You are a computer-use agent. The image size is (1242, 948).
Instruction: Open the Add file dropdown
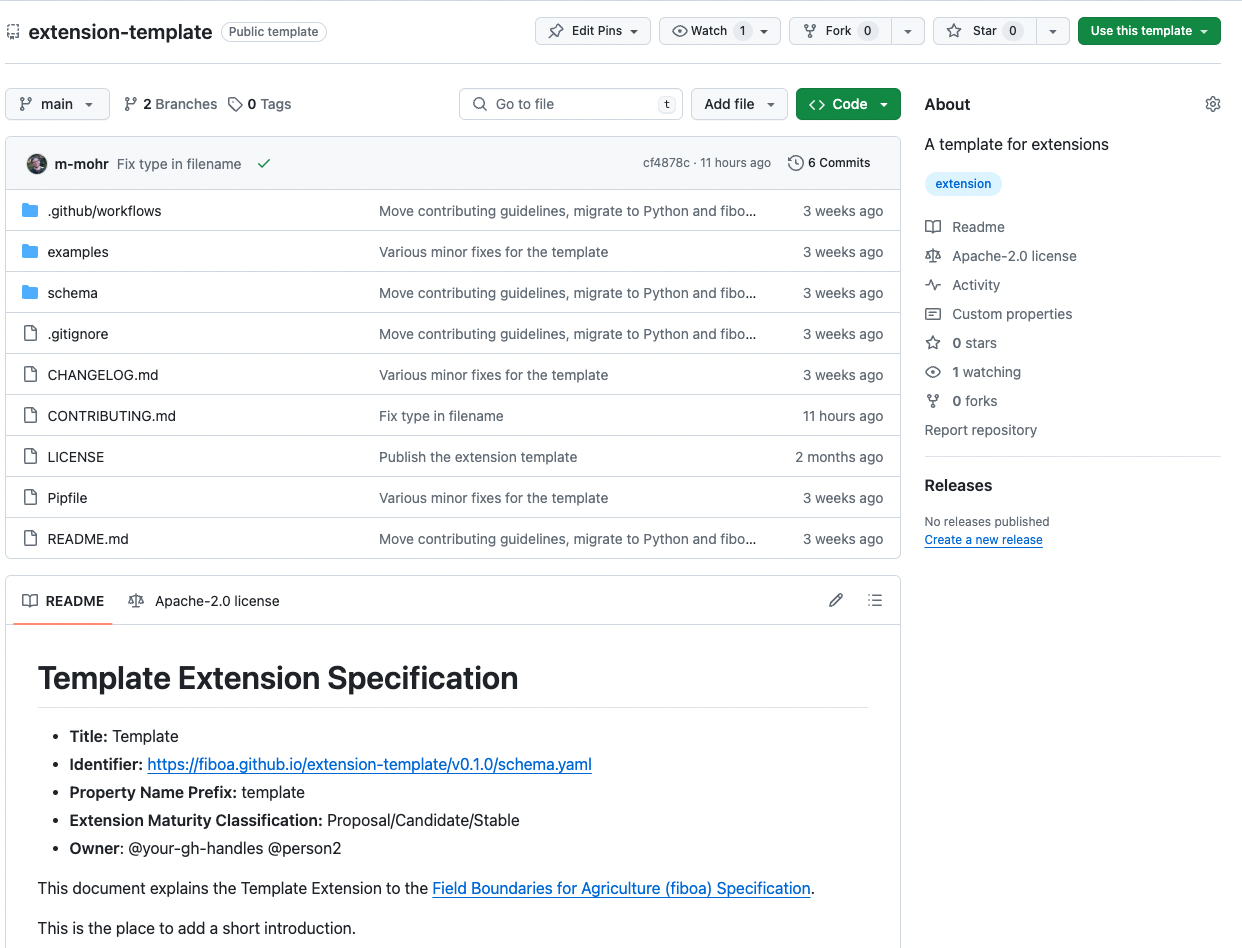(739, 104)
